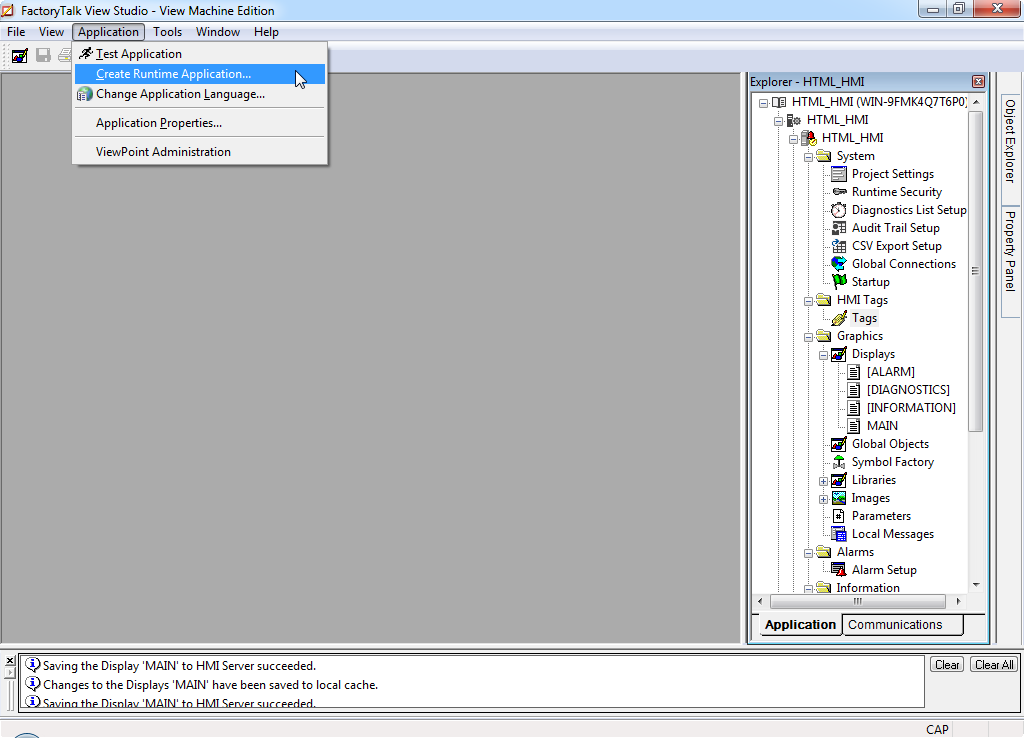This screenshot has height=738, width=1024.
Task: Click the HMI server icon beside HTML_HMI
Action: [808, 138]
